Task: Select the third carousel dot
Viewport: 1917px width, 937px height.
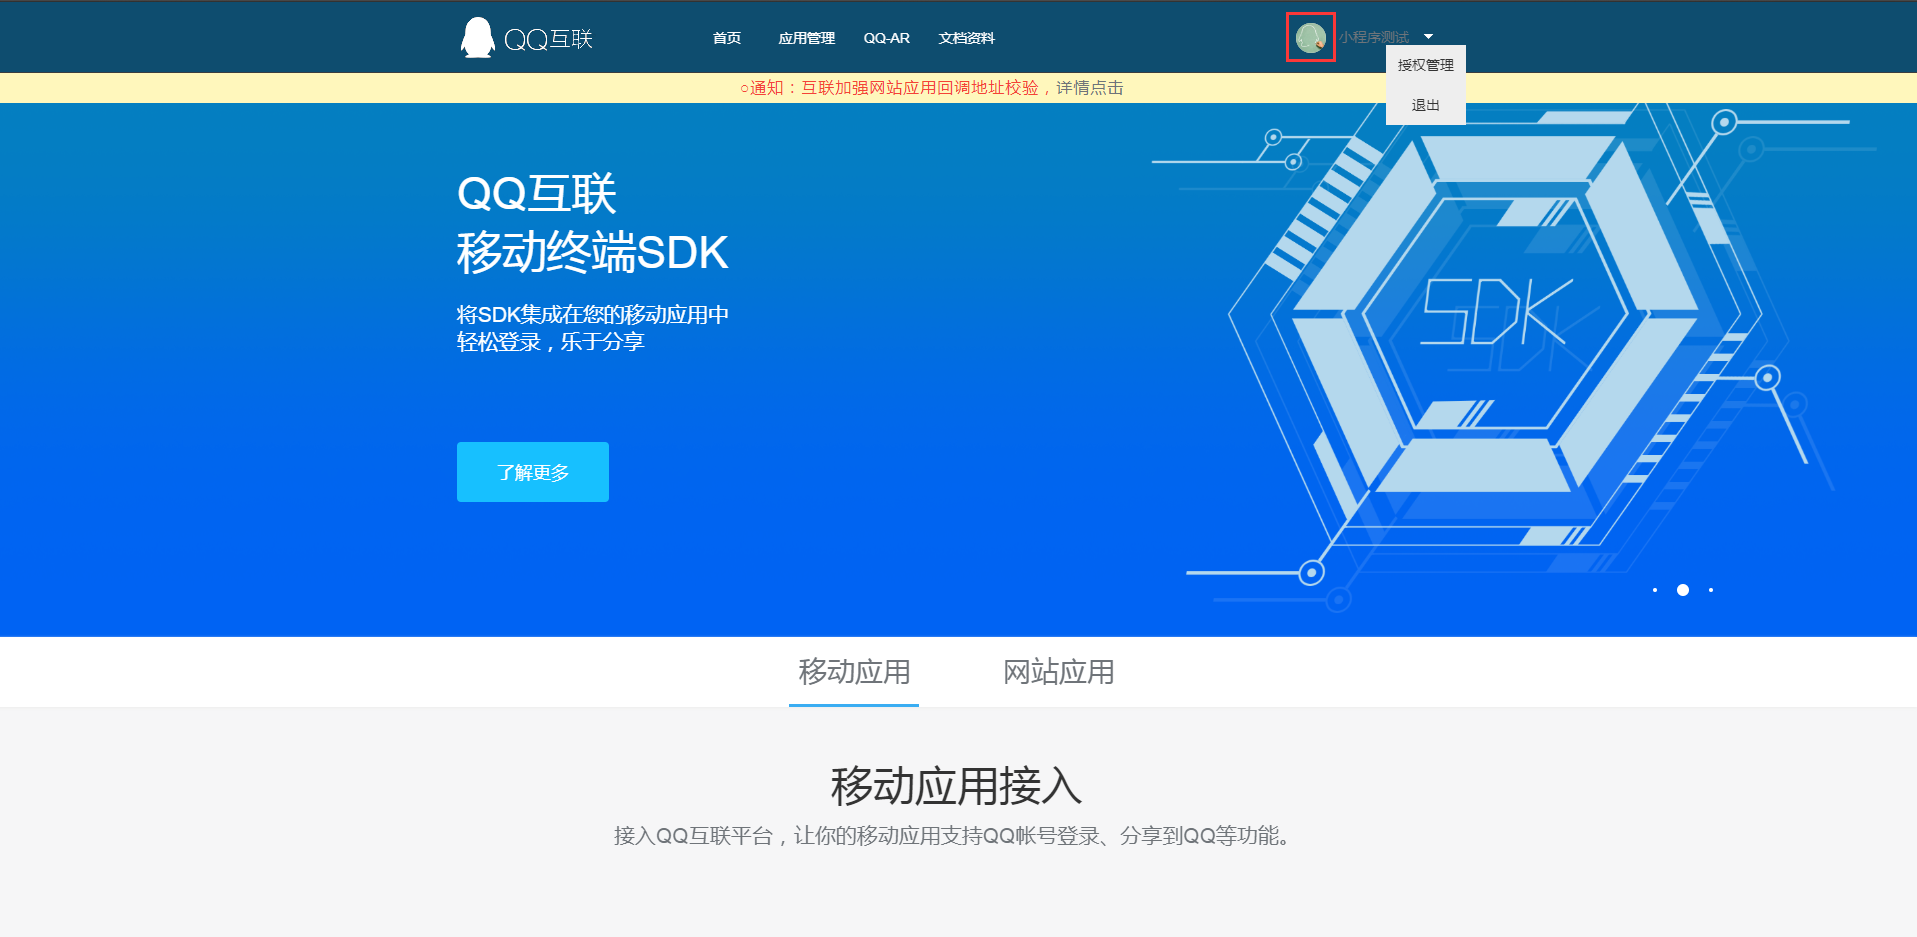Action: click(1711, 590)
